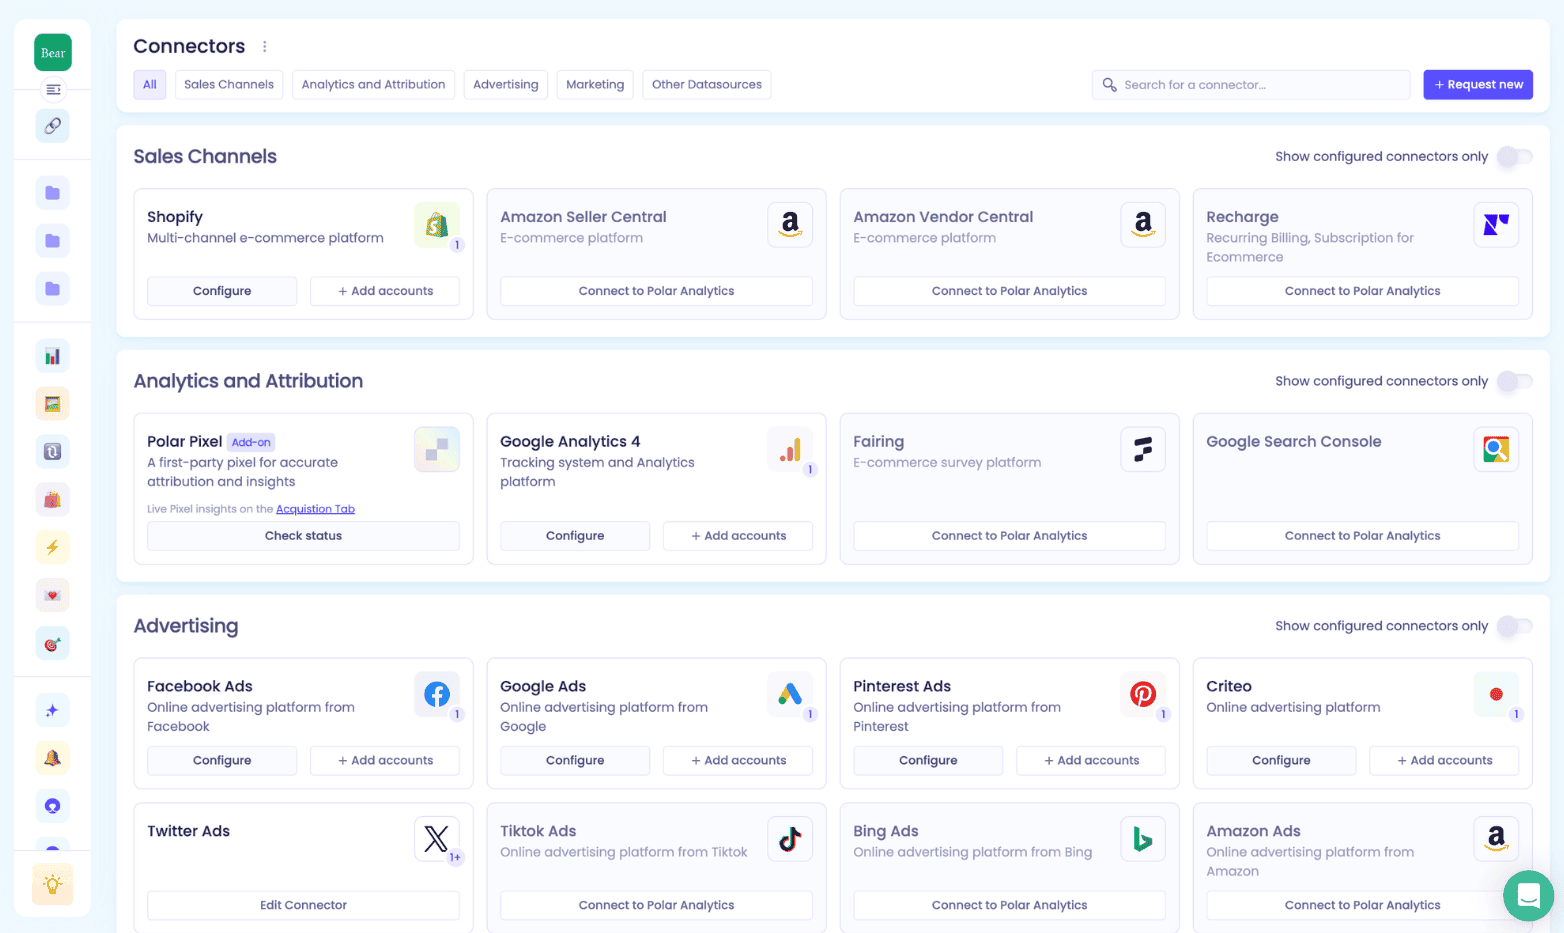Select the All filter tab
This screenshot has height=933, width=1564.
coord(150,85)
